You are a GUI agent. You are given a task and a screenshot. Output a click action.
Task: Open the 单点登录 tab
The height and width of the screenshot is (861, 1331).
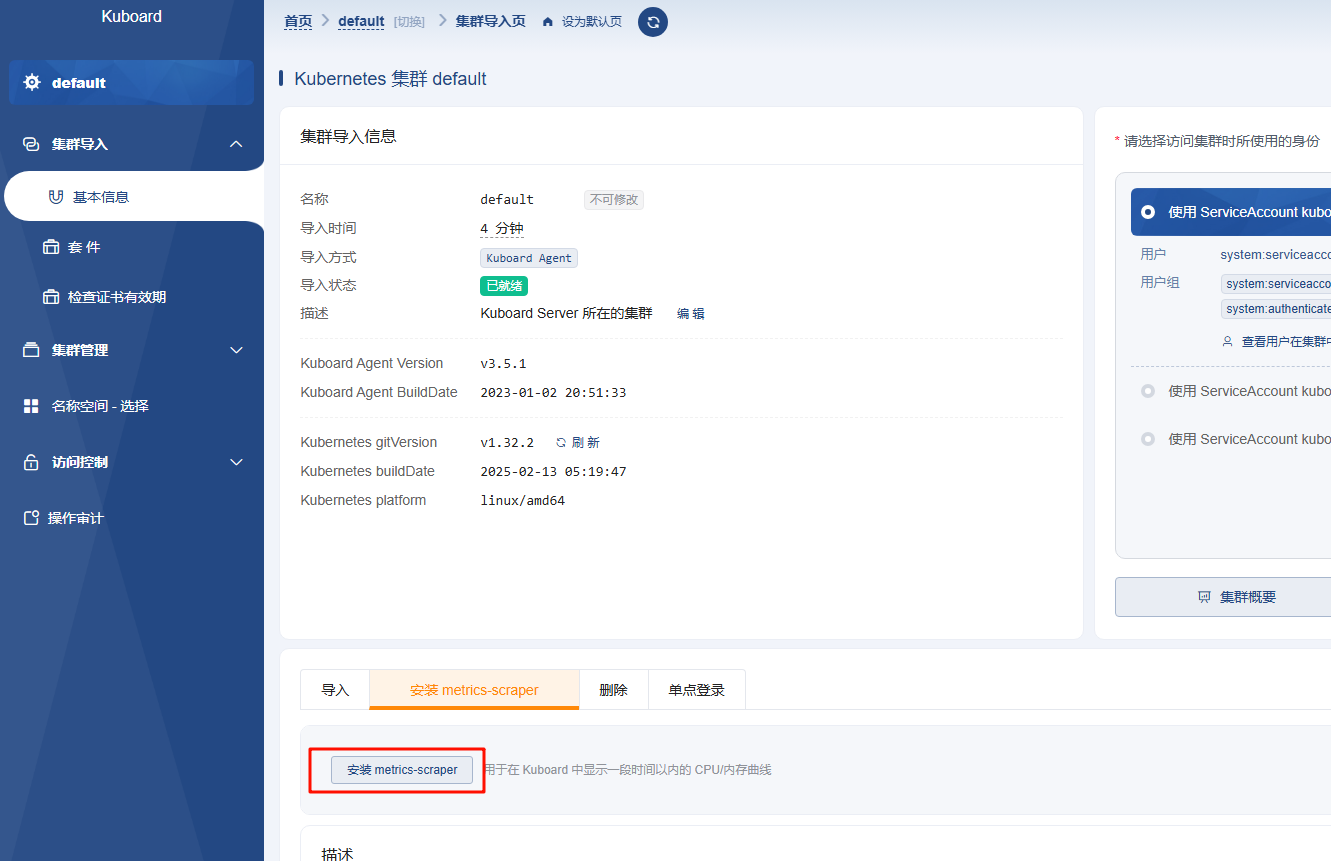[x=696, y=689]
